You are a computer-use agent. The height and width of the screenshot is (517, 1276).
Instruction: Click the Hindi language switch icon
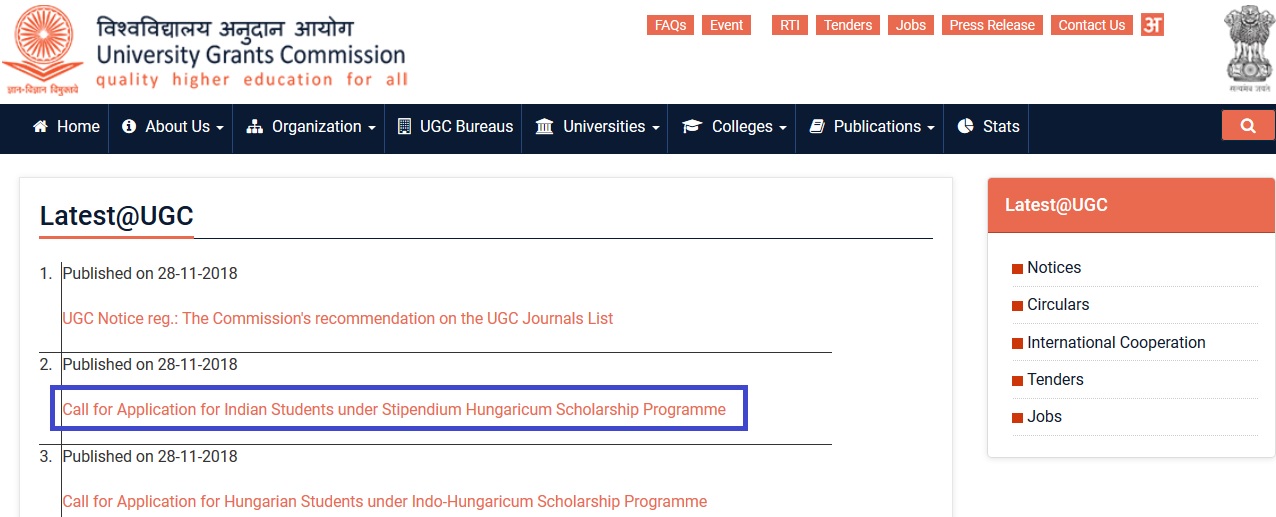(x=1153, y=25)
